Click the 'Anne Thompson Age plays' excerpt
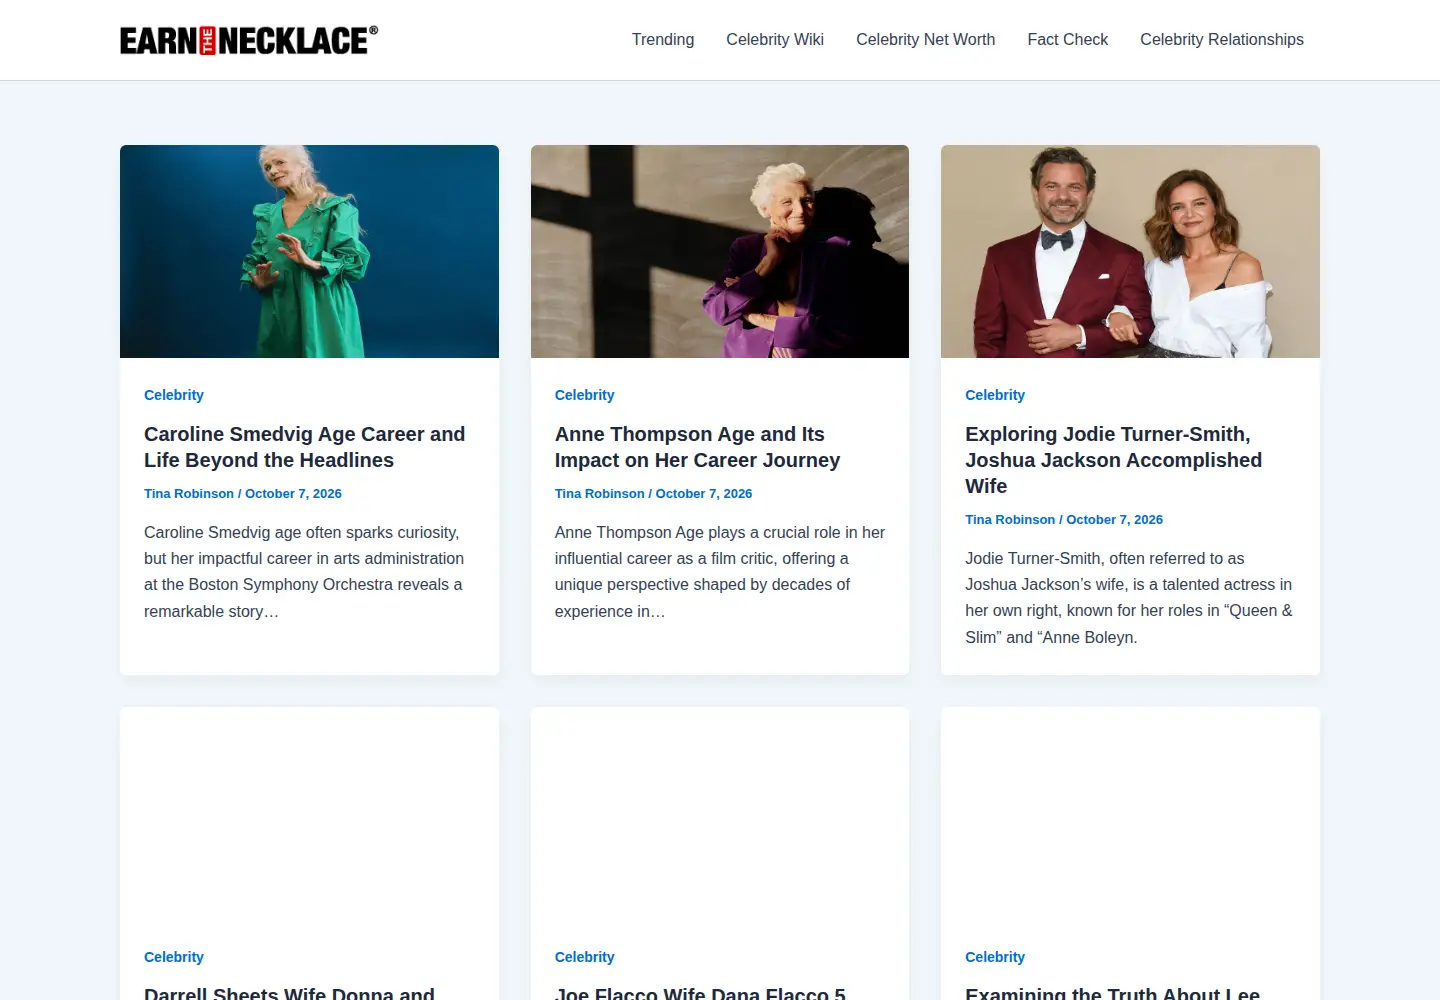This screenshot has width=1440, height=1000. pyautogui.click(x=720, y=572)
